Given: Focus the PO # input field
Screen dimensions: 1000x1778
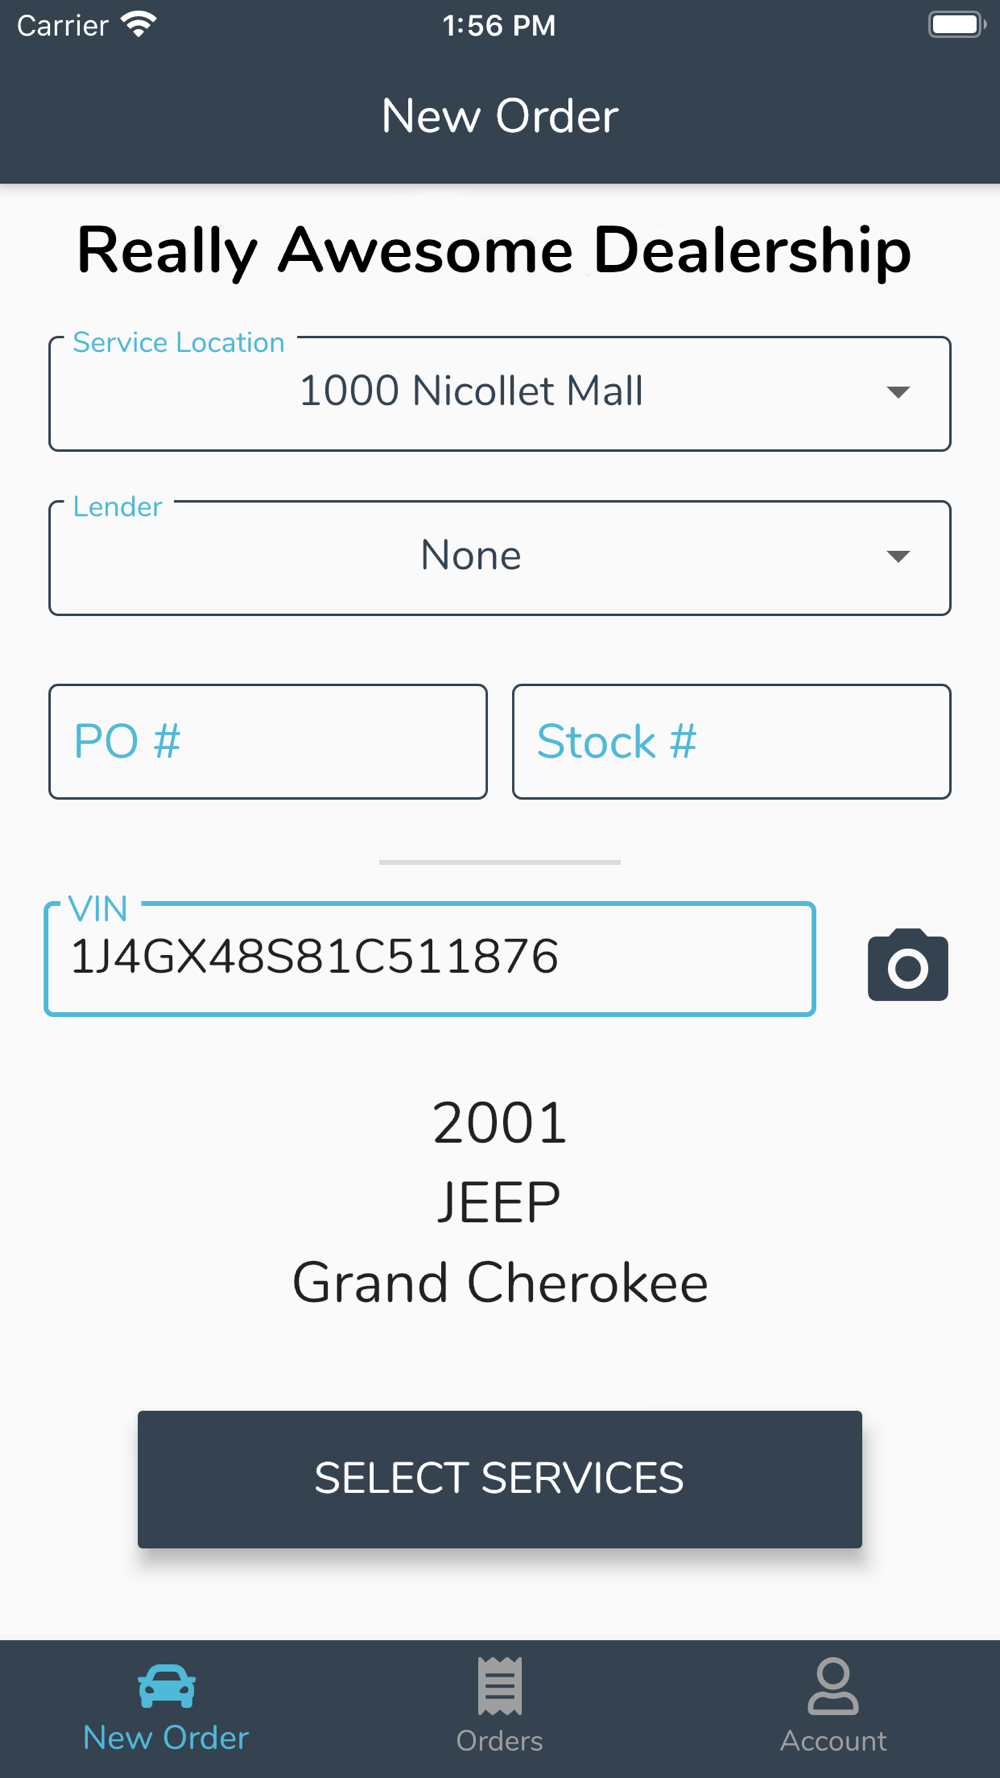Looking at the screenshot, I should coord(268,742).
